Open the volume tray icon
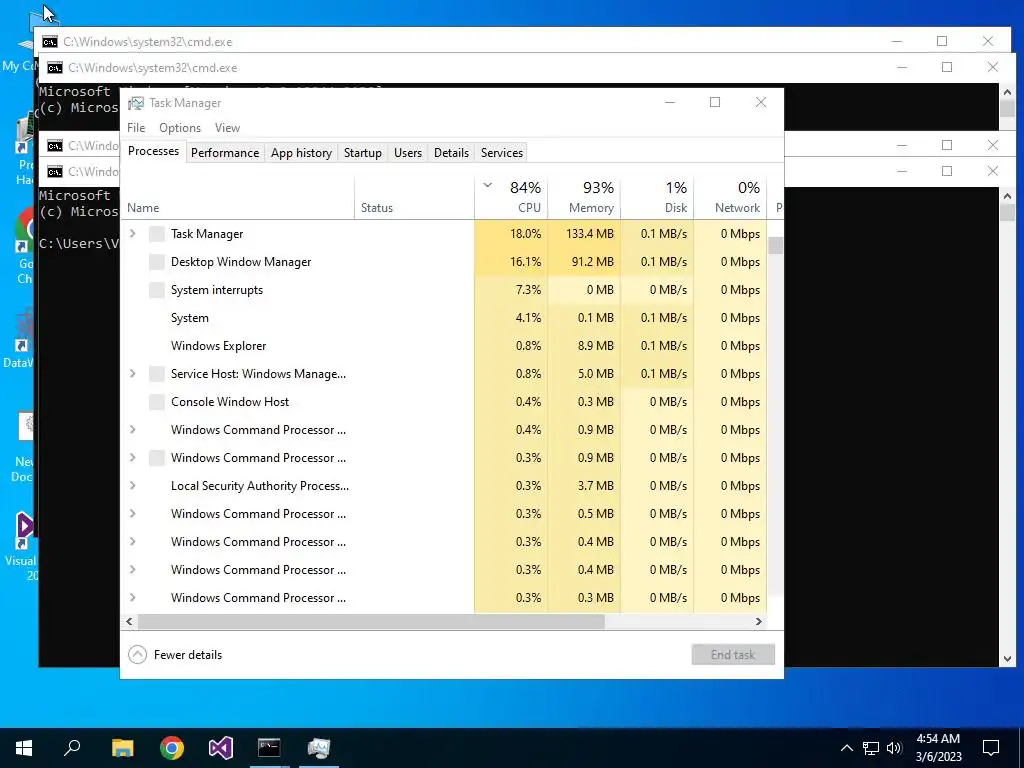The image size is (1024, 768). 894,748
